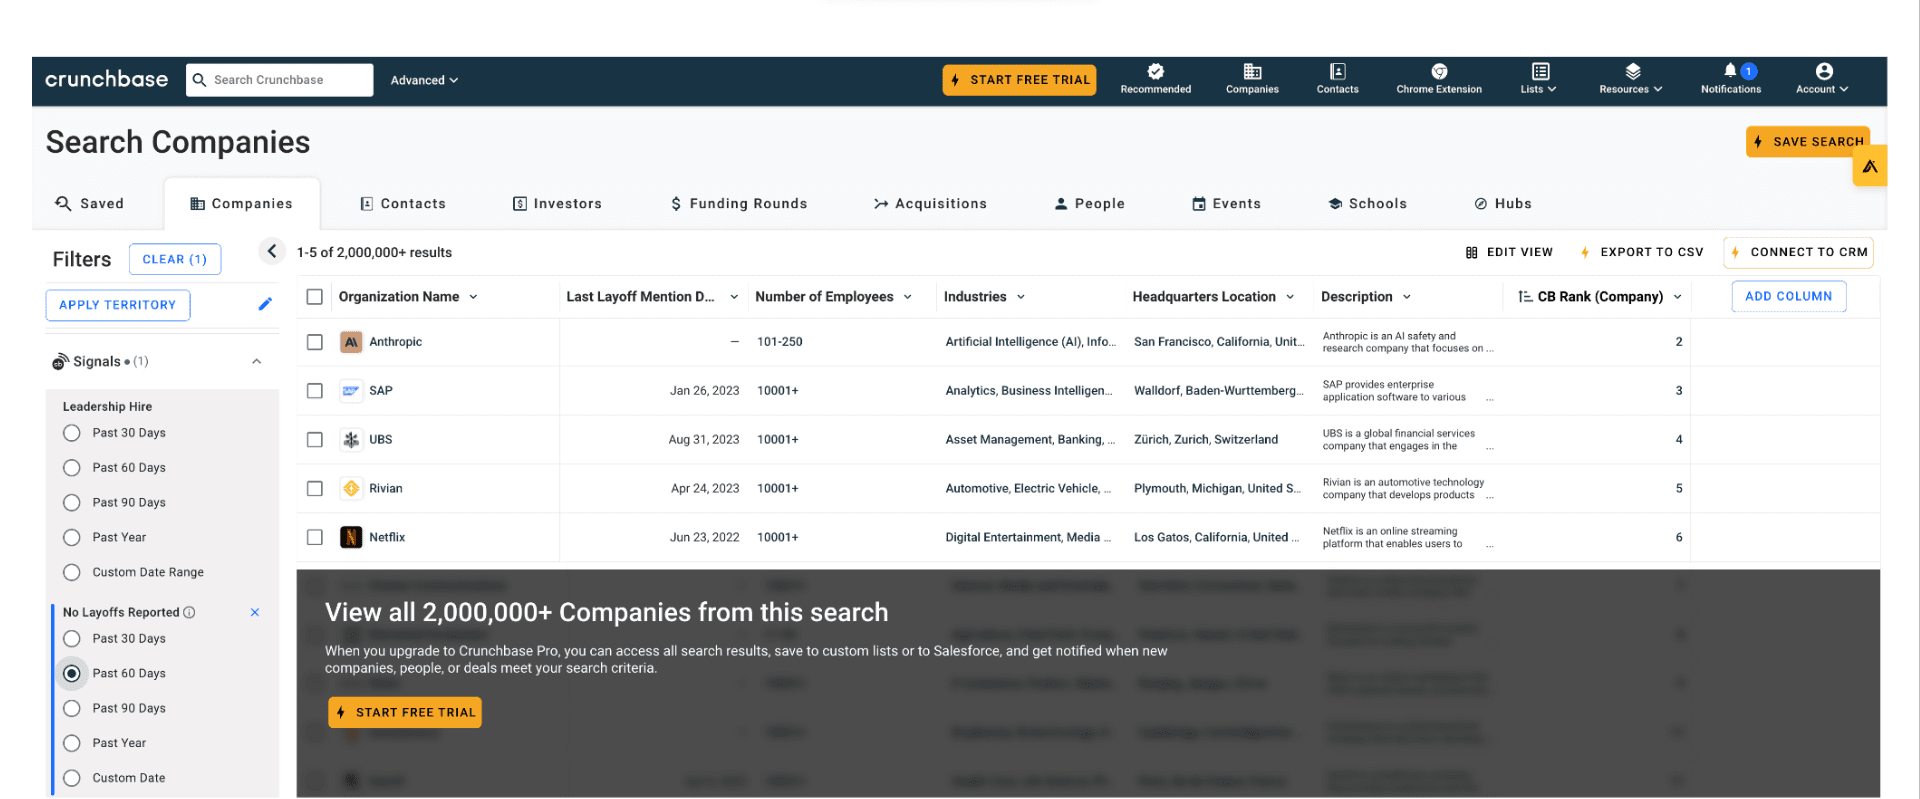Open Headquarters Location column dropdown
1920x799 pixels.
pos(1290,297)
